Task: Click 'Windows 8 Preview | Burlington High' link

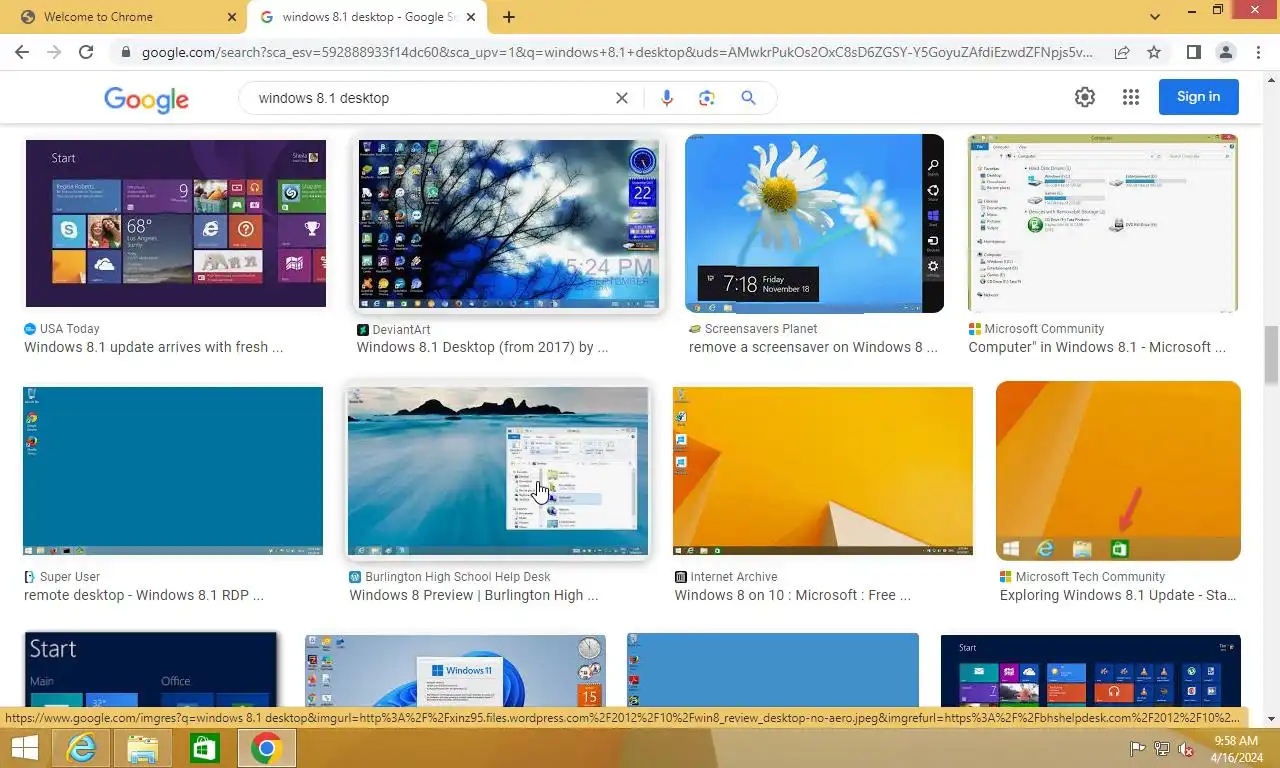Action: pos(474,595)
